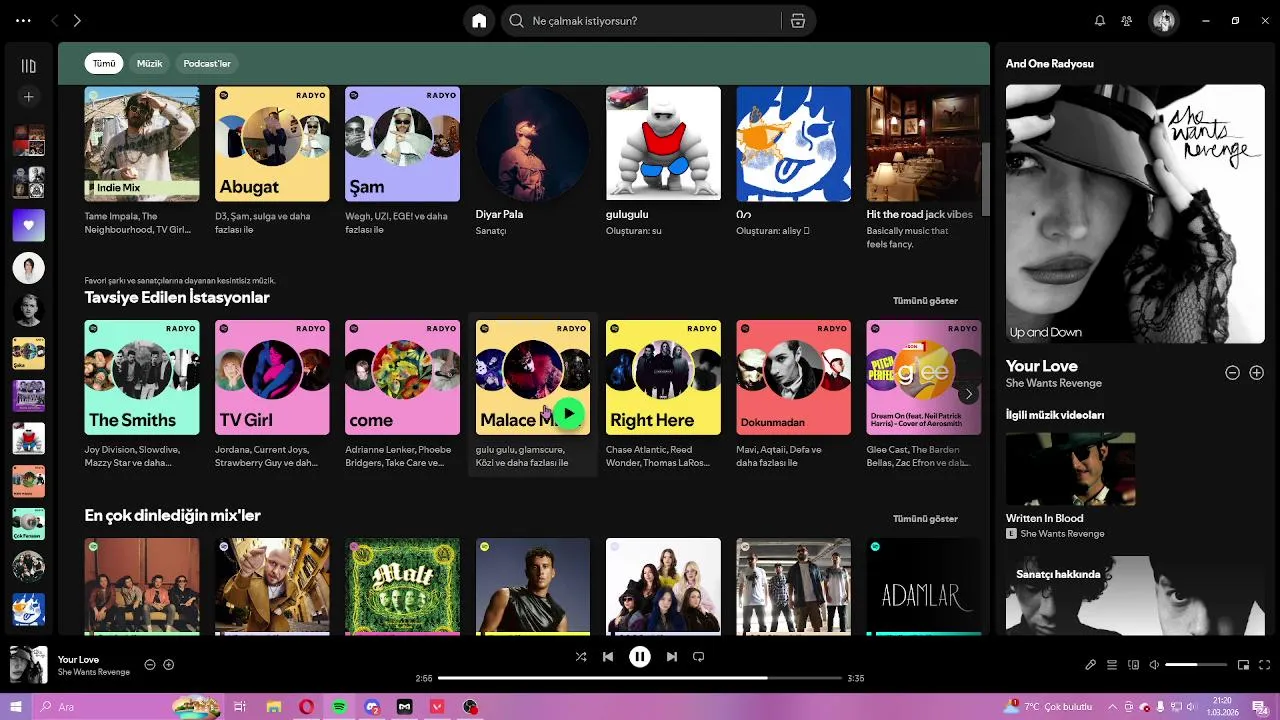Open 'And One Radyosu' header link
1280x720 pixels.
tap(1050, 64)
